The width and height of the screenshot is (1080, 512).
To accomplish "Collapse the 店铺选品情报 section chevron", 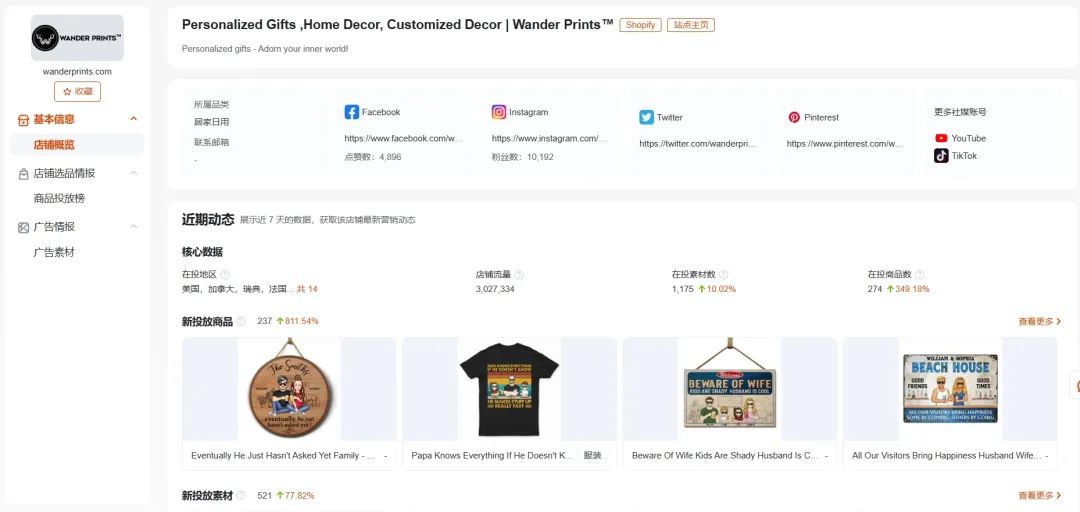I will [x=134, y=172].
